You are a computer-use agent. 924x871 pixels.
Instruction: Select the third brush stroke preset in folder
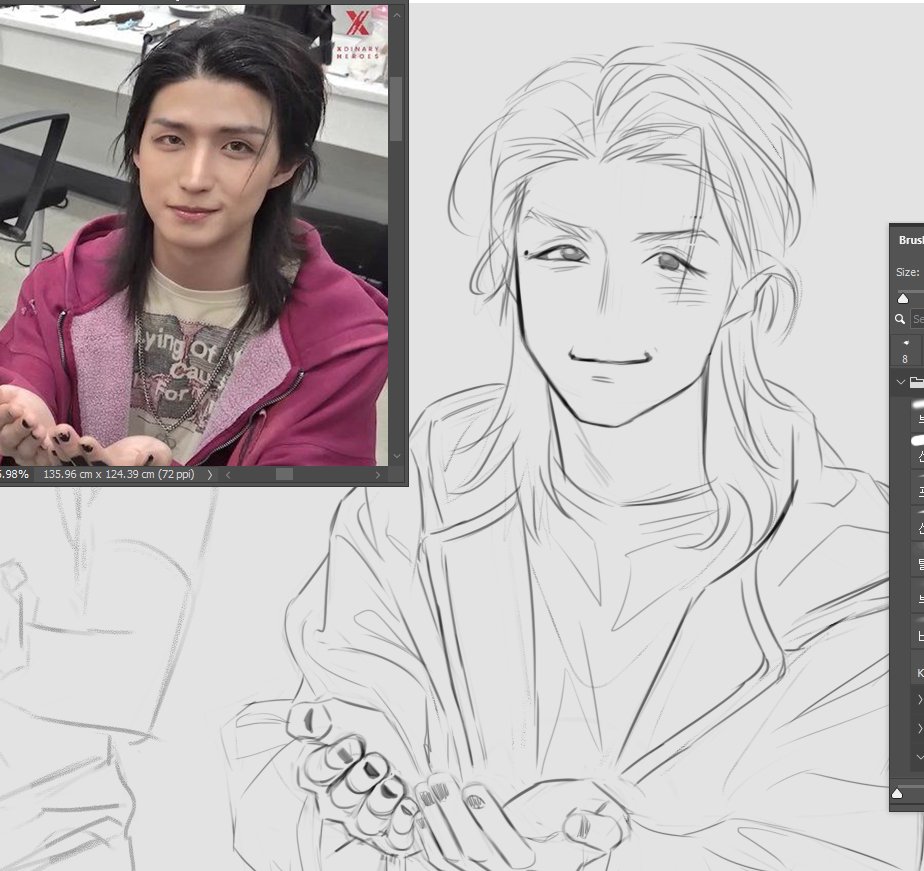[918, 487]
